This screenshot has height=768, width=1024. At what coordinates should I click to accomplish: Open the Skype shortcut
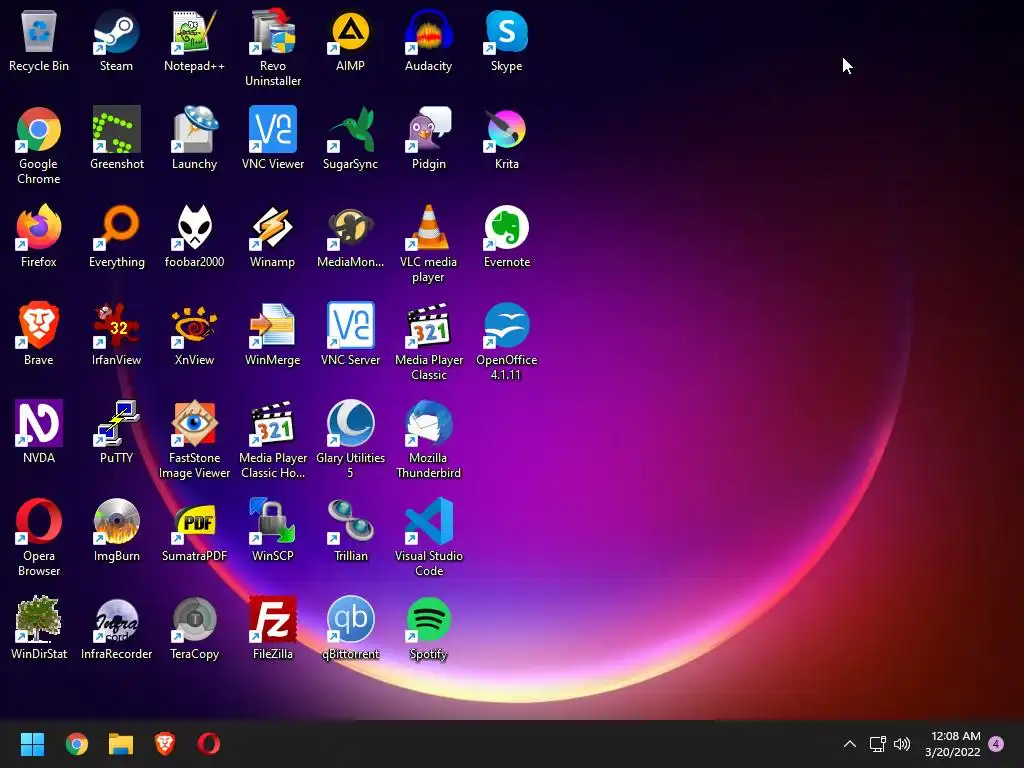[506, 32]
